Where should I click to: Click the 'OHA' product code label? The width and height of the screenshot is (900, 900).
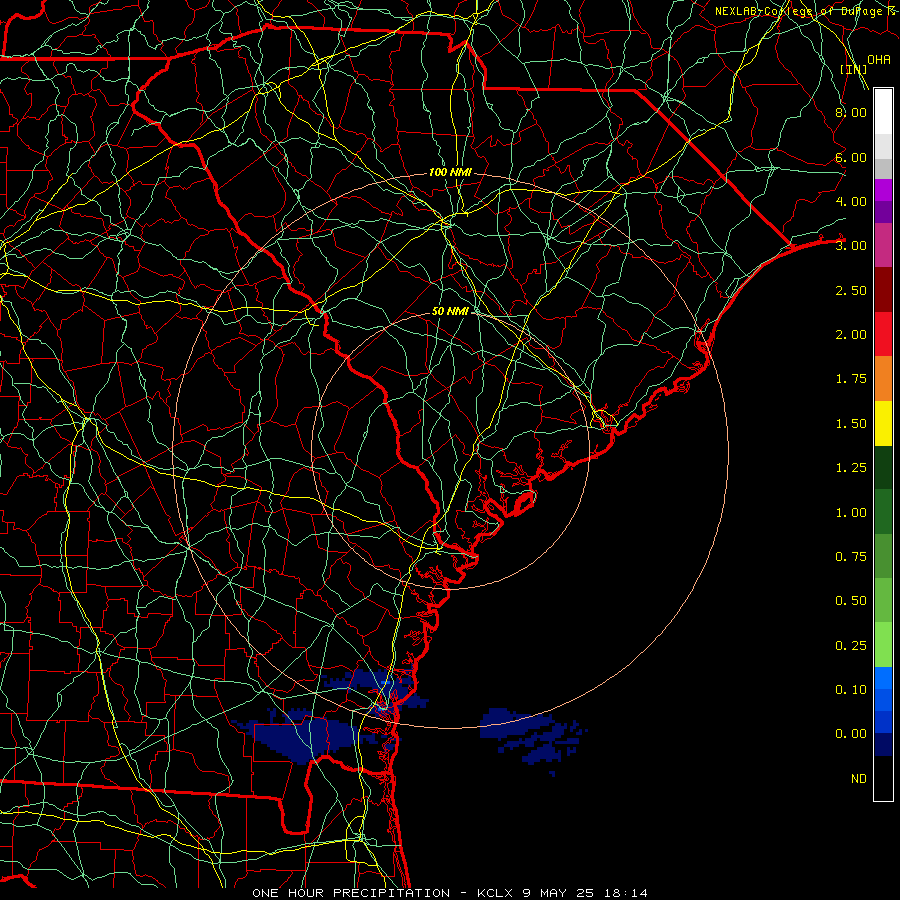click(879, 59)
